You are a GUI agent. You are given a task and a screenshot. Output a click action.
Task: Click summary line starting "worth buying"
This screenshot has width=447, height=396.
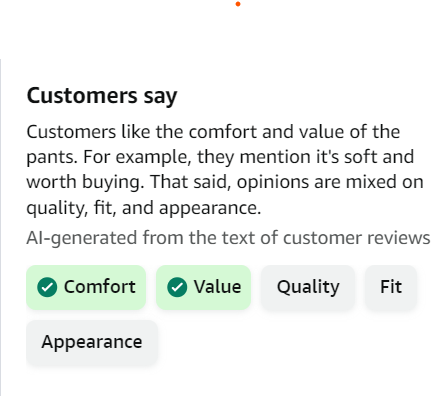(225, 182)
